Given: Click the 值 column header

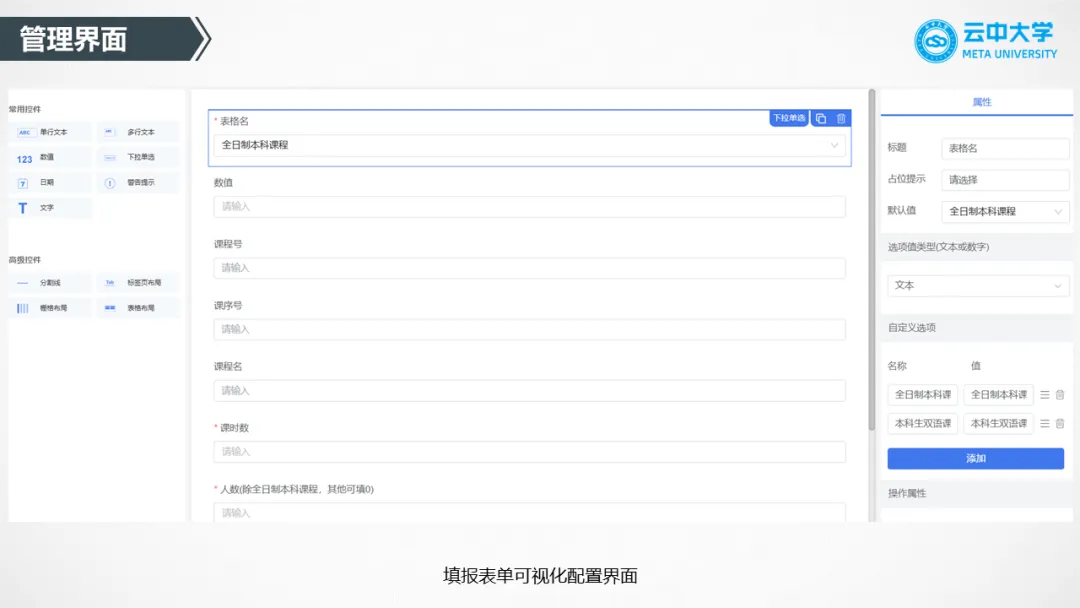Looking at the screenshot, I should (975, 366).
